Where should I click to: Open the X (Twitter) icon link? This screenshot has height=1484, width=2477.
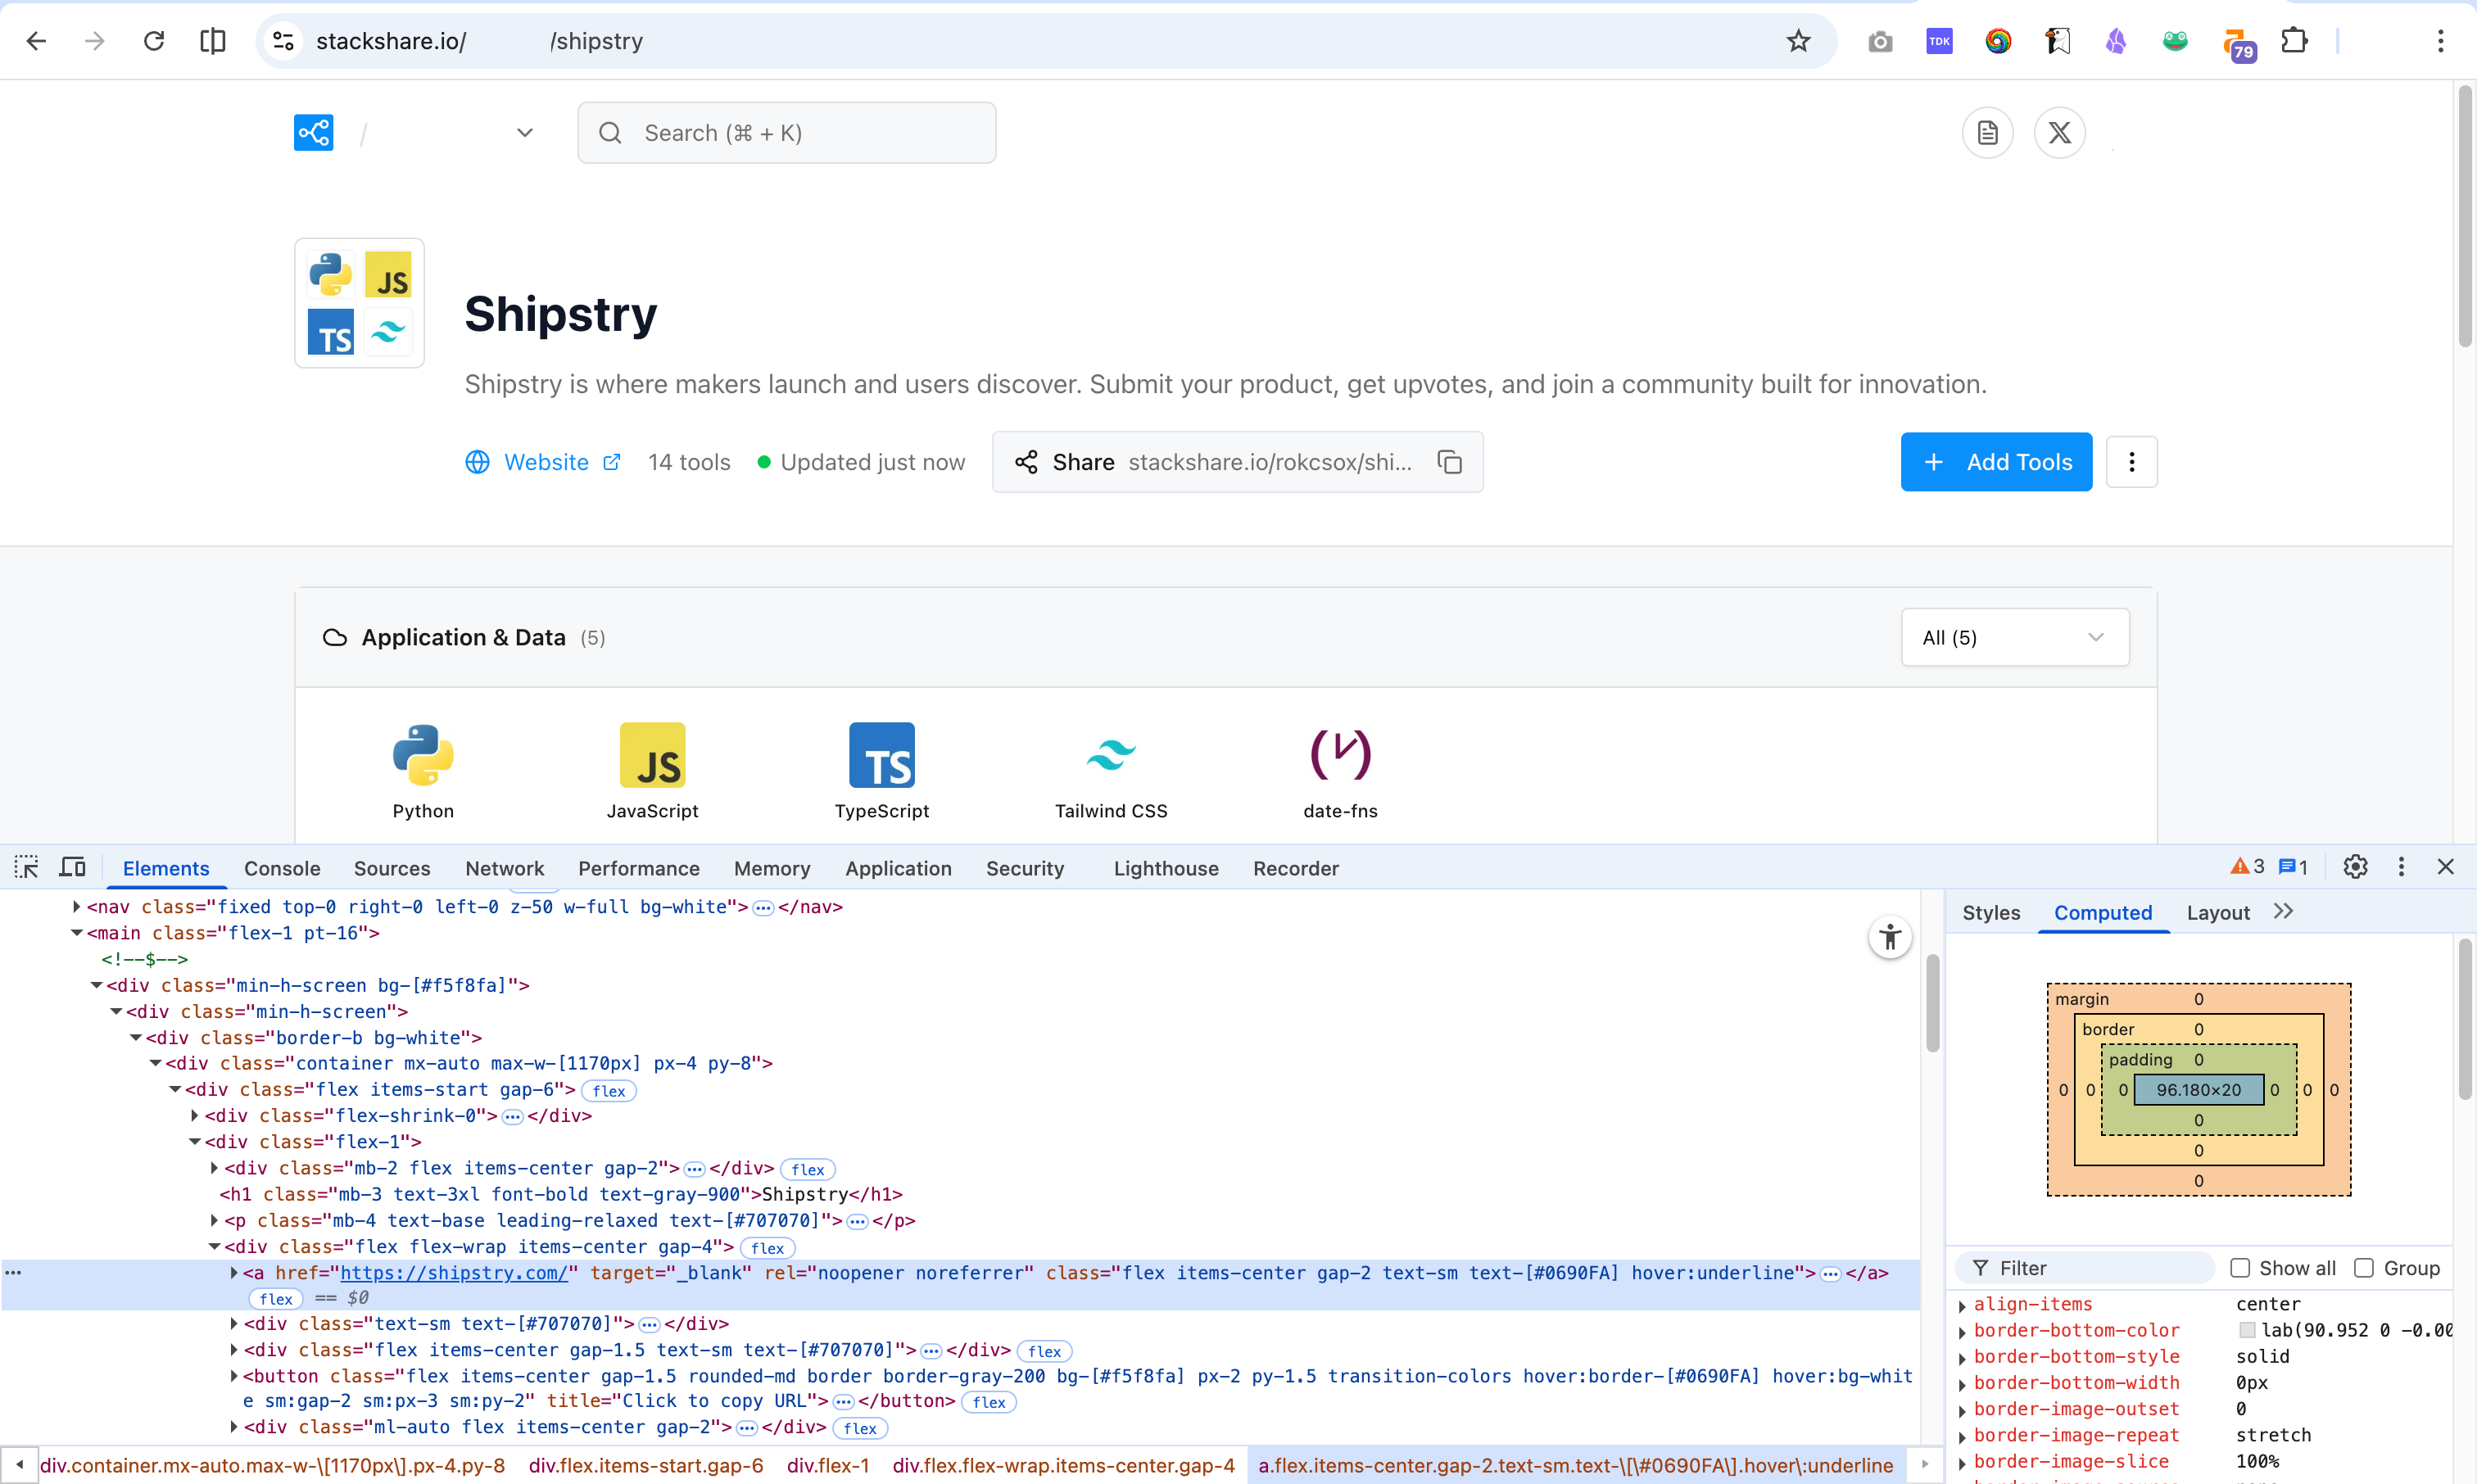coord(2059,133)
